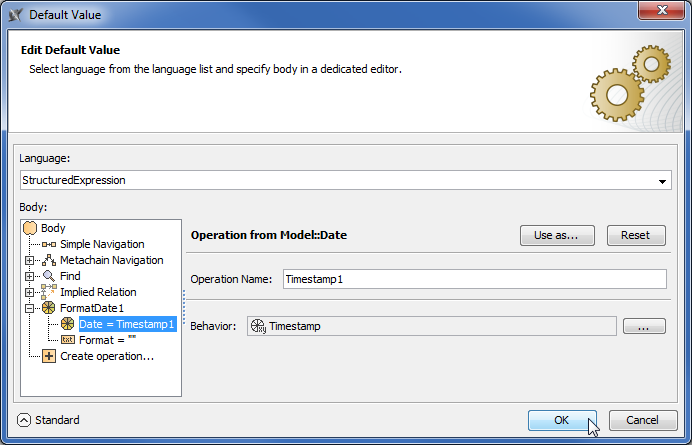Click the Format text parameter icon

[67, 340]
